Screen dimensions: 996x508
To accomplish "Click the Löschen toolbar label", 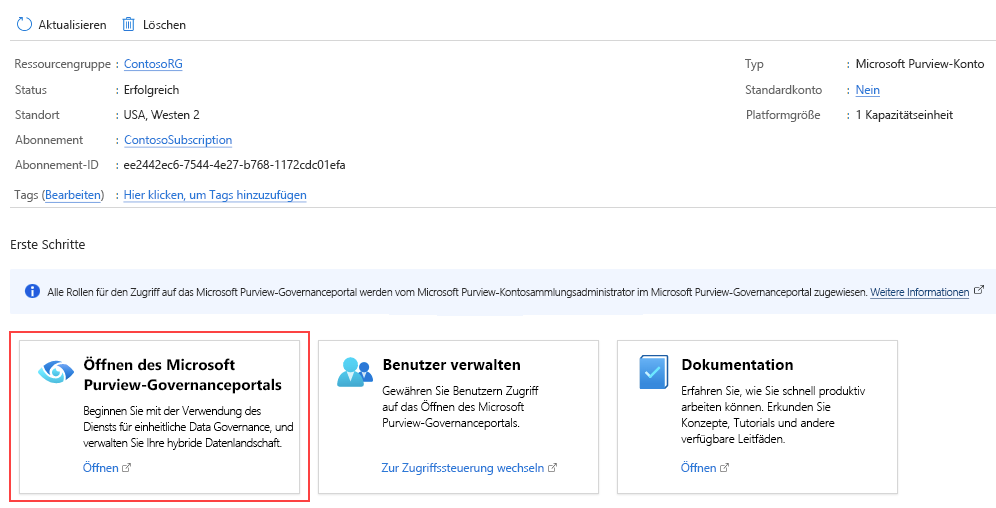I will coord(165,25).
